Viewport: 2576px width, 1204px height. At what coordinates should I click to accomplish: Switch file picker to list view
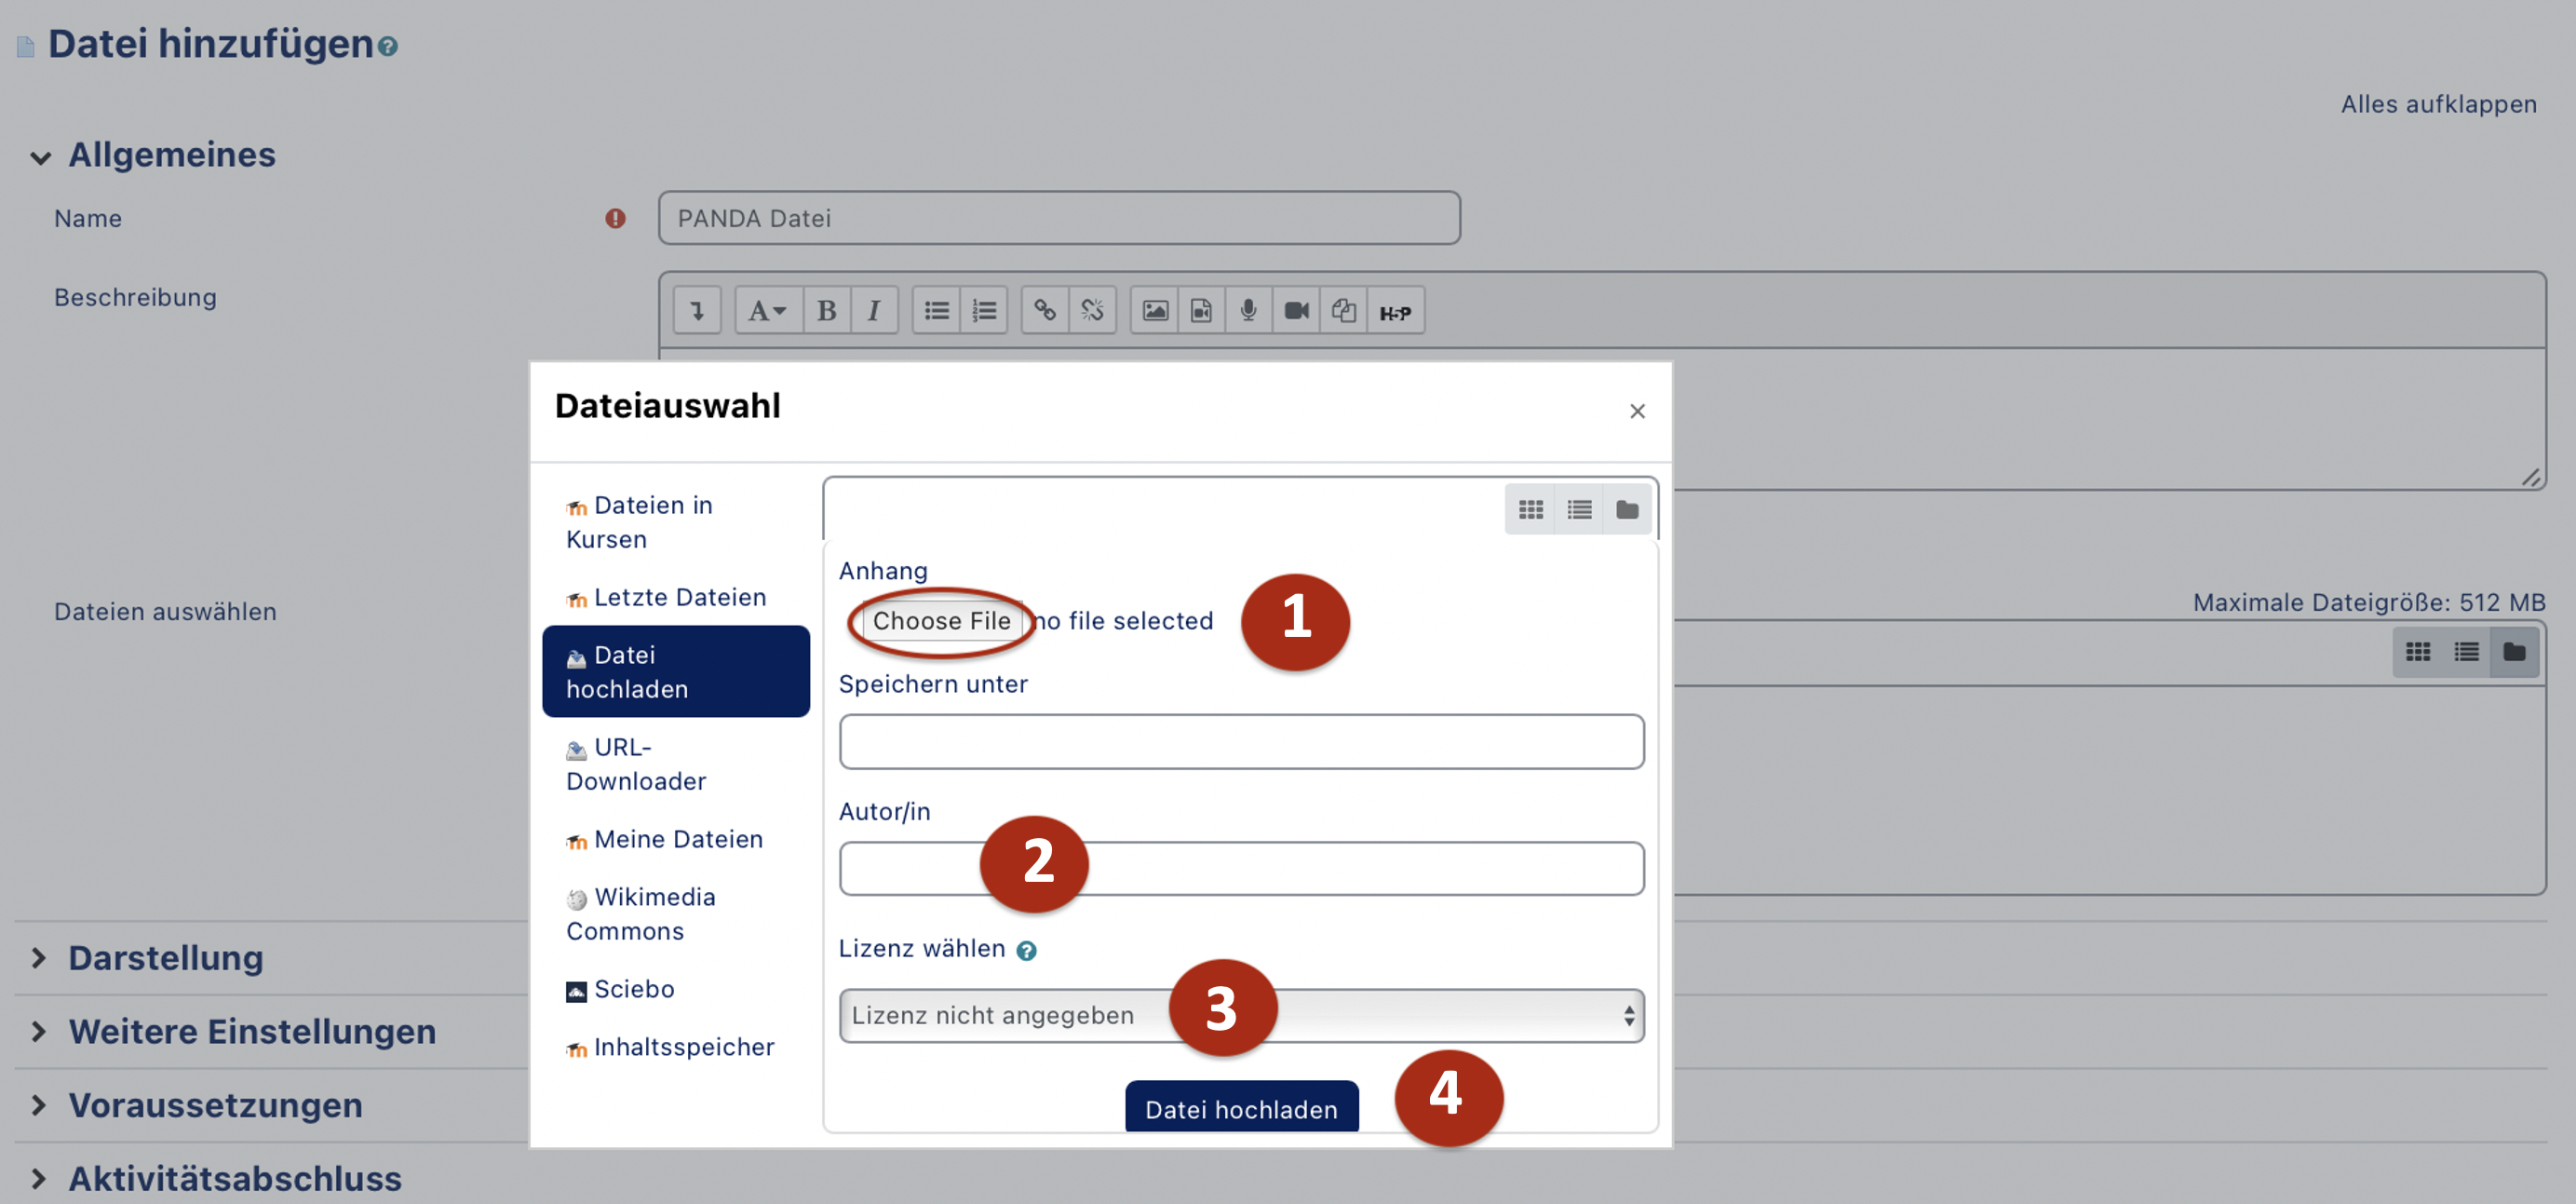click(1579, 510)
